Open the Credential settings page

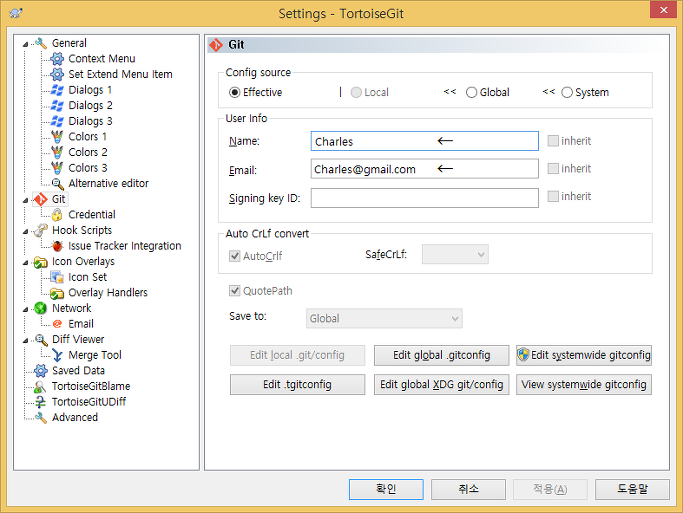[x=92, y=215]
